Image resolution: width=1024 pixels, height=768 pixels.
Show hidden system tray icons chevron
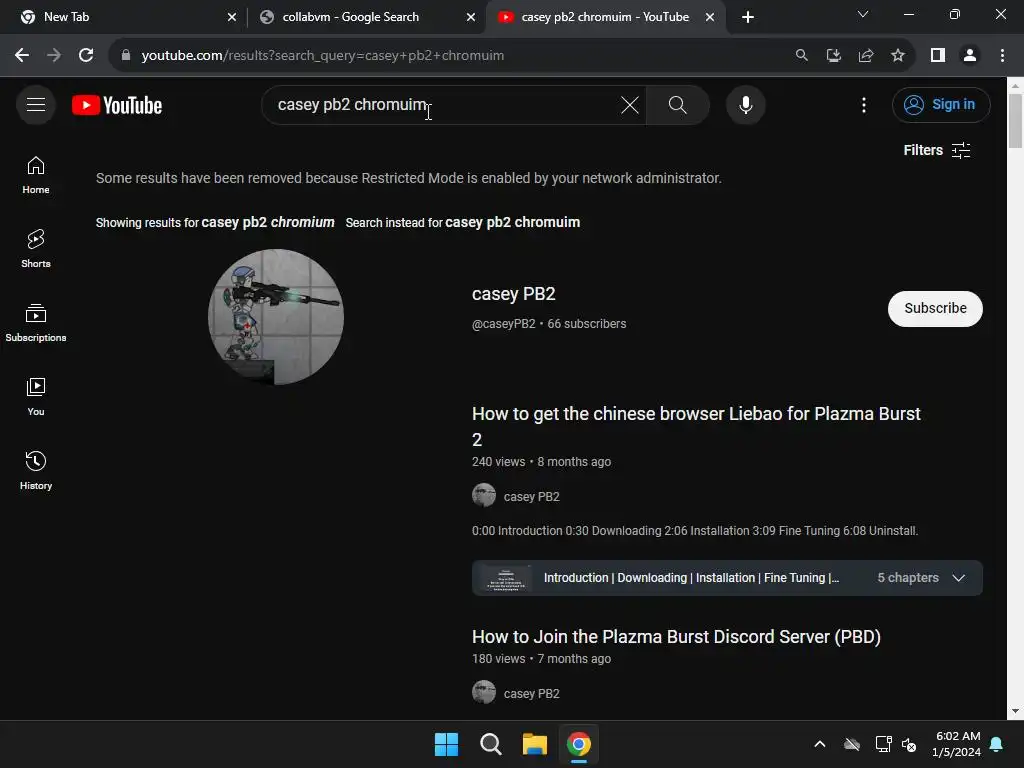point(820,744)
